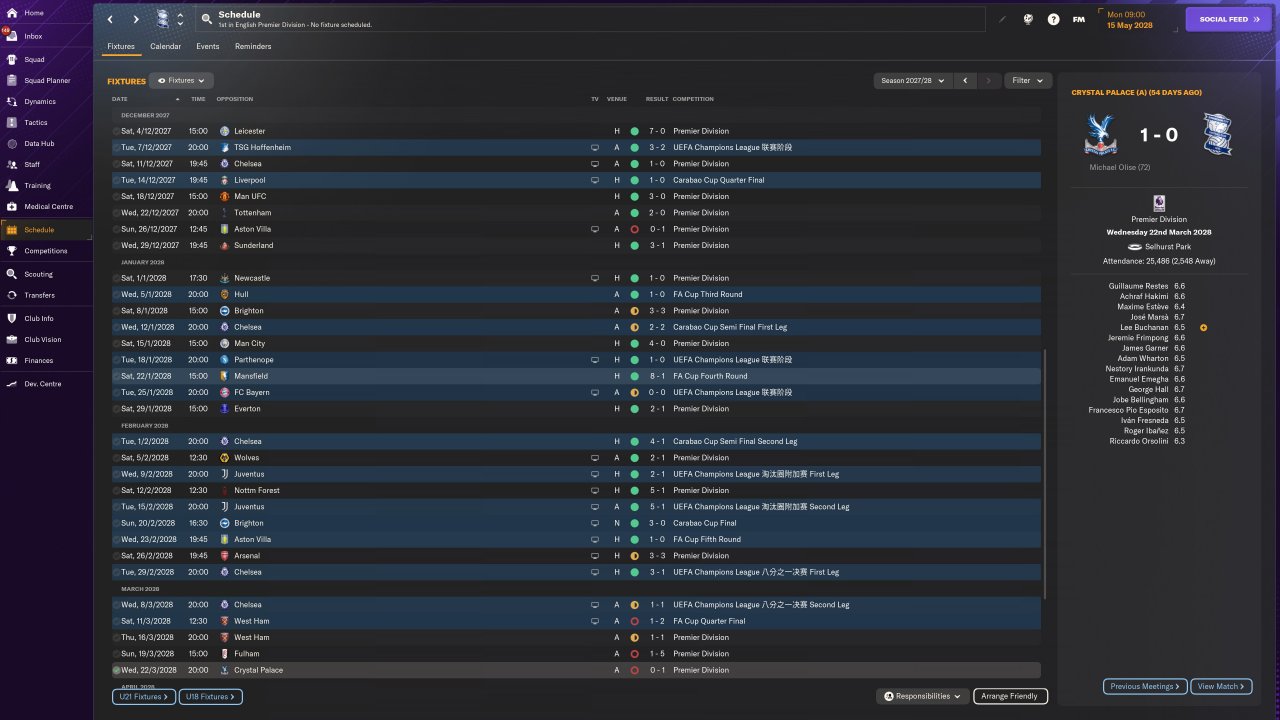Go back with the top-bar left arrow
The width and height of the screenshot is (1280, 720).
pos(110,19)
